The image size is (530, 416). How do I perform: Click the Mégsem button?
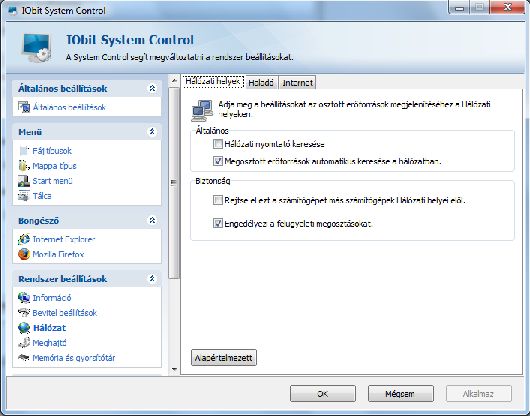[401, 394]
